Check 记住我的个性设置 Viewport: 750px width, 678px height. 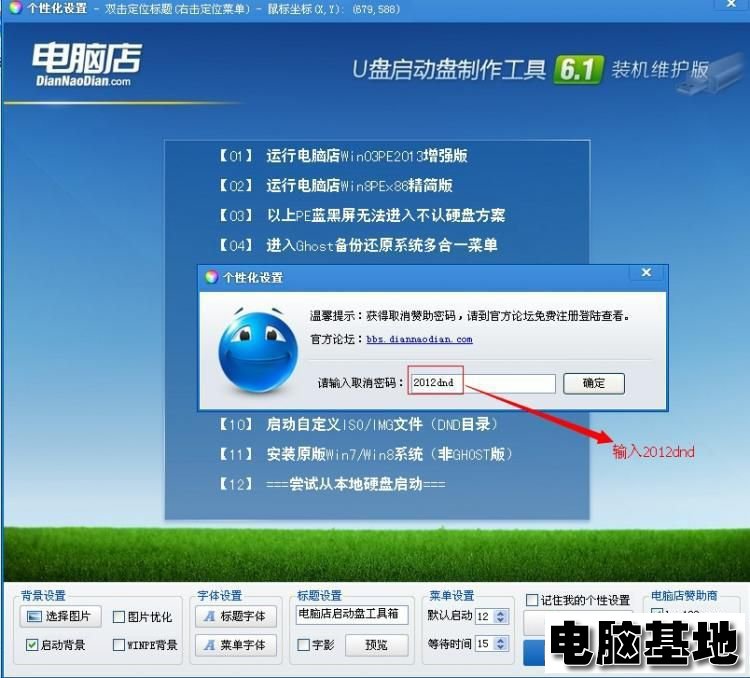(x=531, y=600)
